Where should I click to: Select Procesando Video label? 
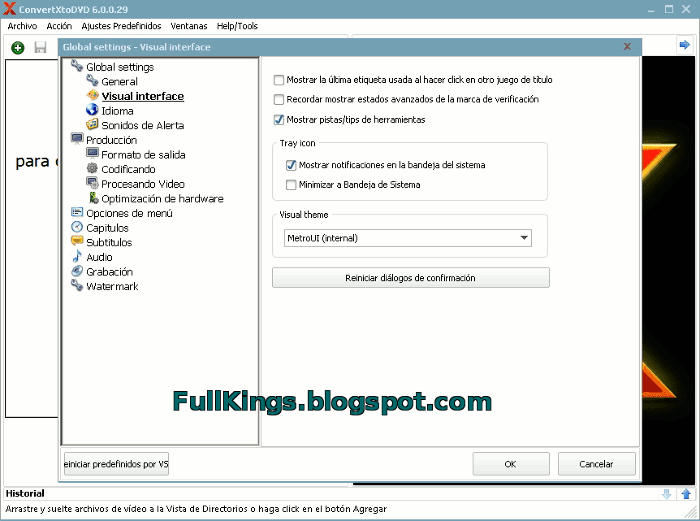pyautogui.click(x=143, y=184)
